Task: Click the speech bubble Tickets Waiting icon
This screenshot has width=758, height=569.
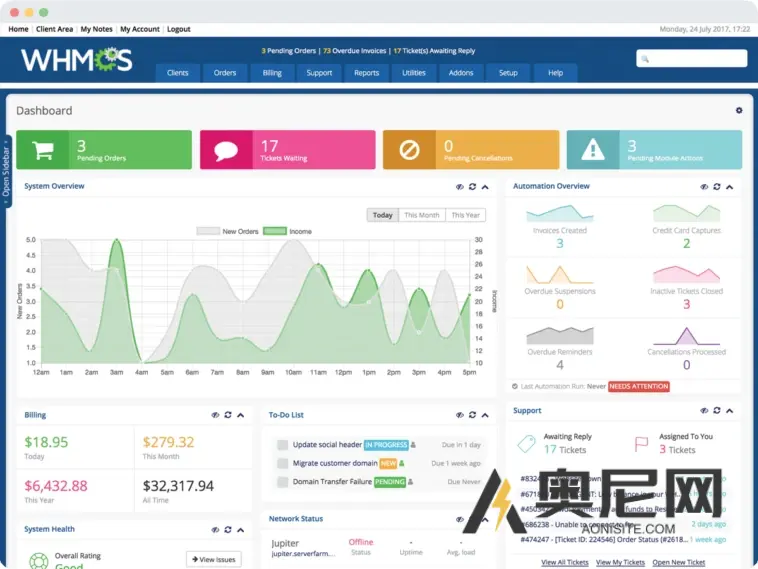Action: tap(226, 150)
